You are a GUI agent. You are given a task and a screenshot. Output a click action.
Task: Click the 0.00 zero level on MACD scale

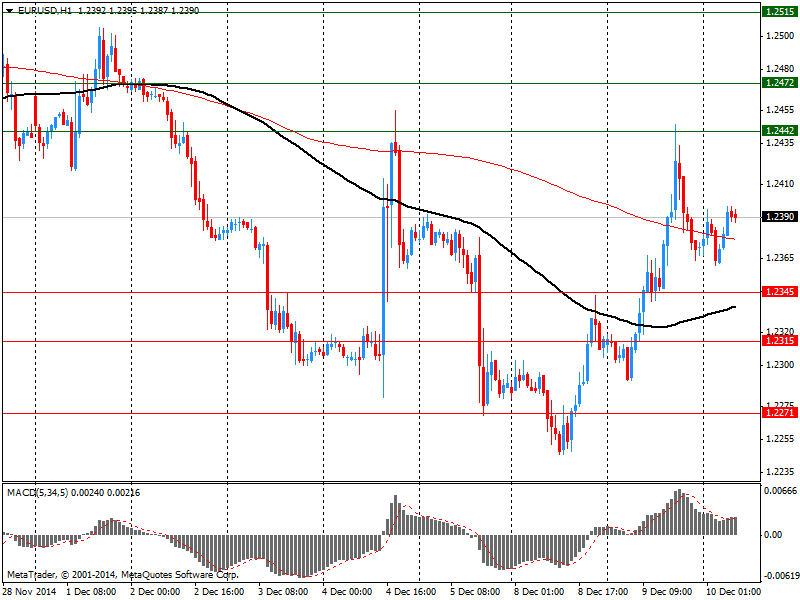click(773, 535)
